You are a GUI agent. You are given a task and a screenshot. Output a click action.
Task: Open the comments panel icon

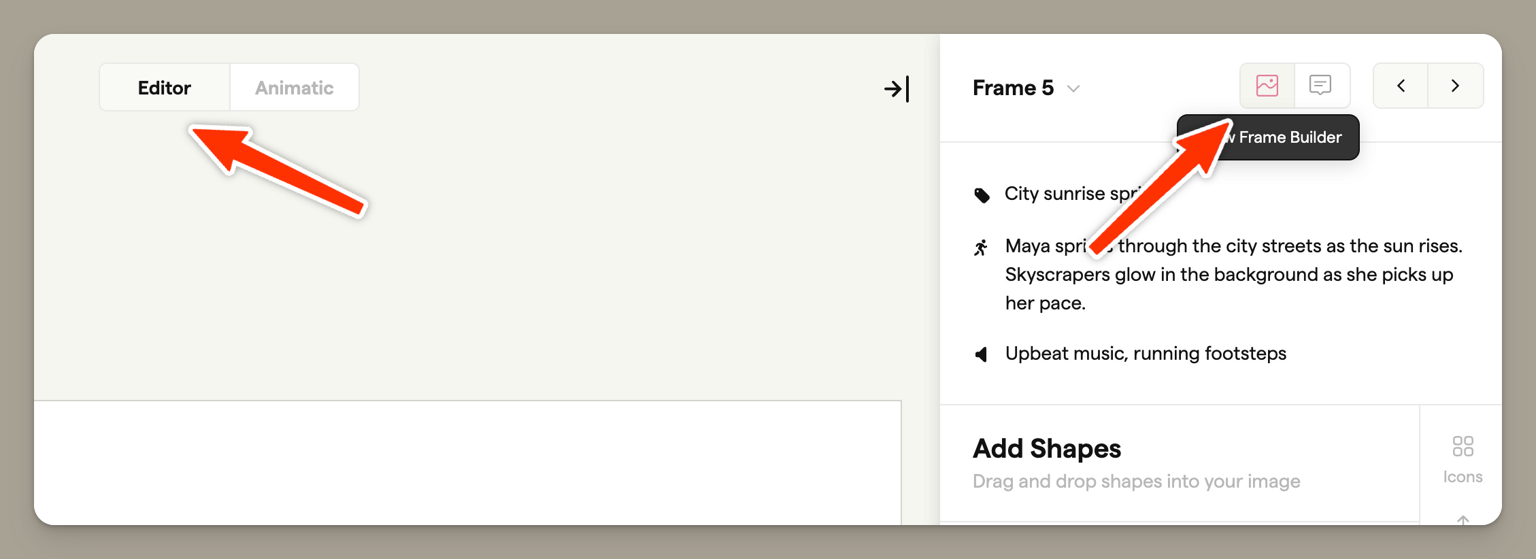click(x=1321, y=86)
